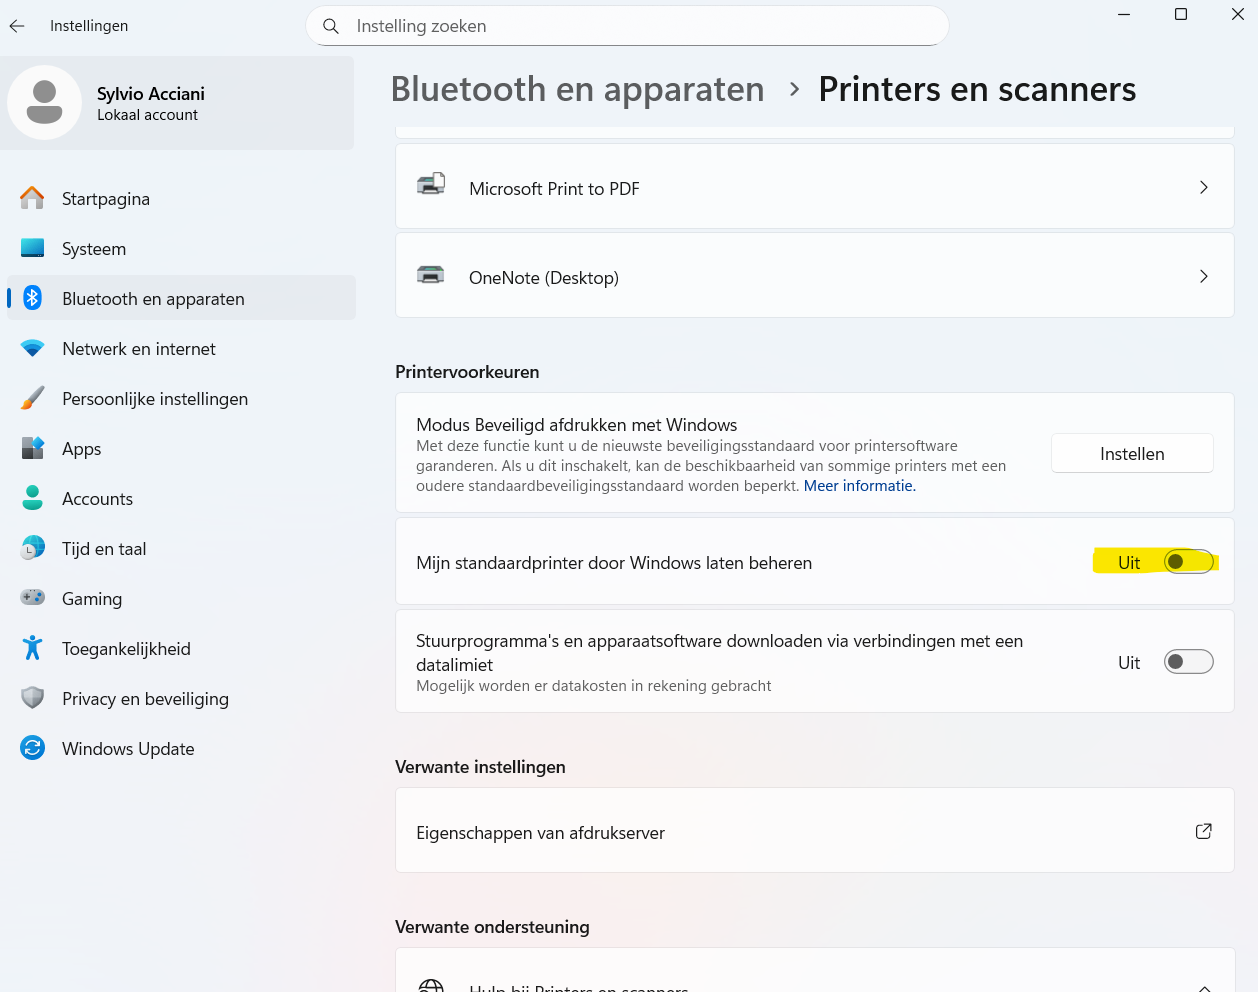Open Persoonlijke instellingen page
The width and height of the screenshot is (1258, 992).
coord(181,398)
